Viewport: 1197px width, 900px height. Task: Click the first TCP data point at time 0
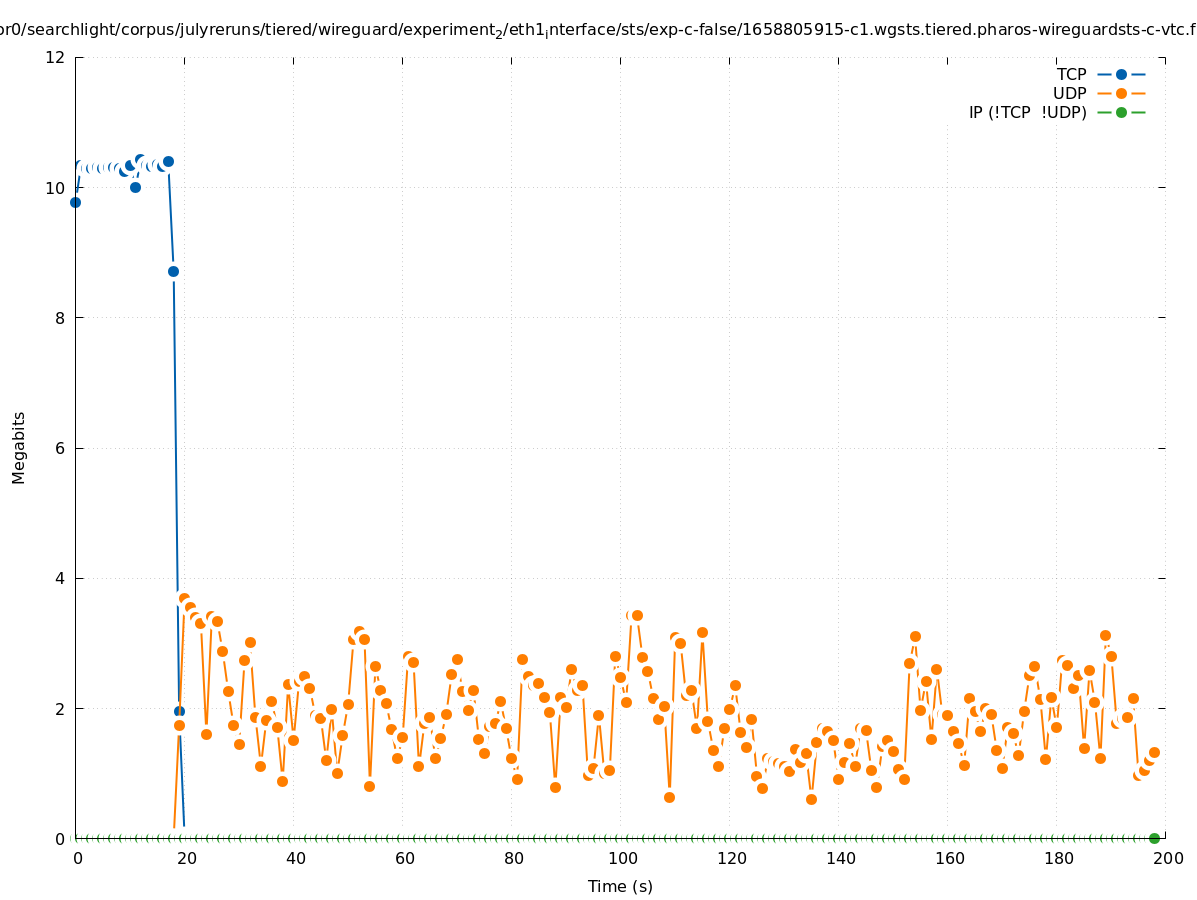pyautogui.click(x=75, y=202)
